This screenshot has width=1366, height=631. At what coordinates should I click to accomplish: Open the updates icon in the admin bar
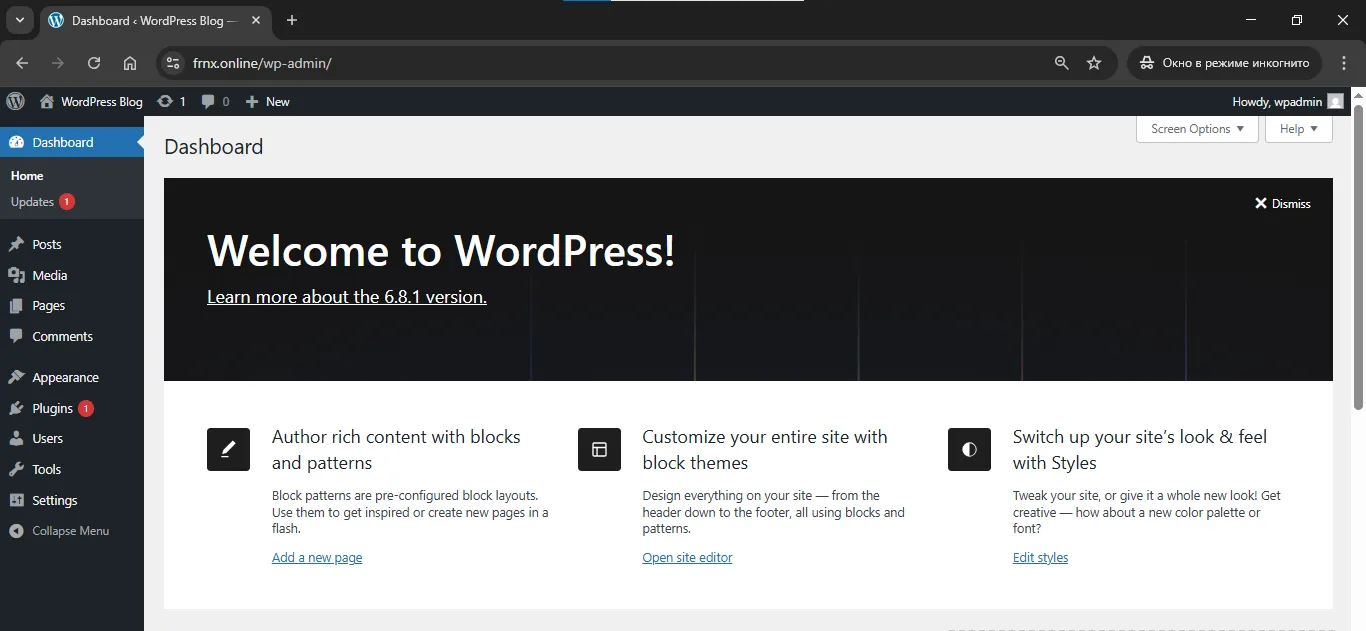click(165, 101)
